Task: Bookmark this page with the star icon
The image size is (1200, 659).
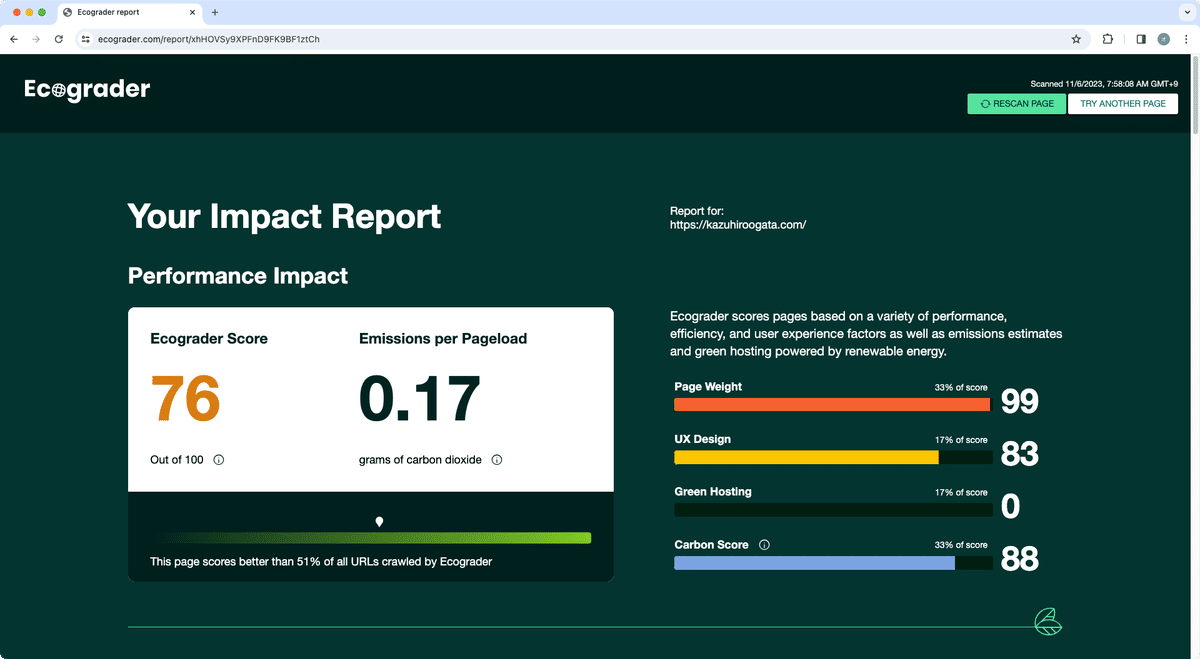Action: coord(1076,39)
